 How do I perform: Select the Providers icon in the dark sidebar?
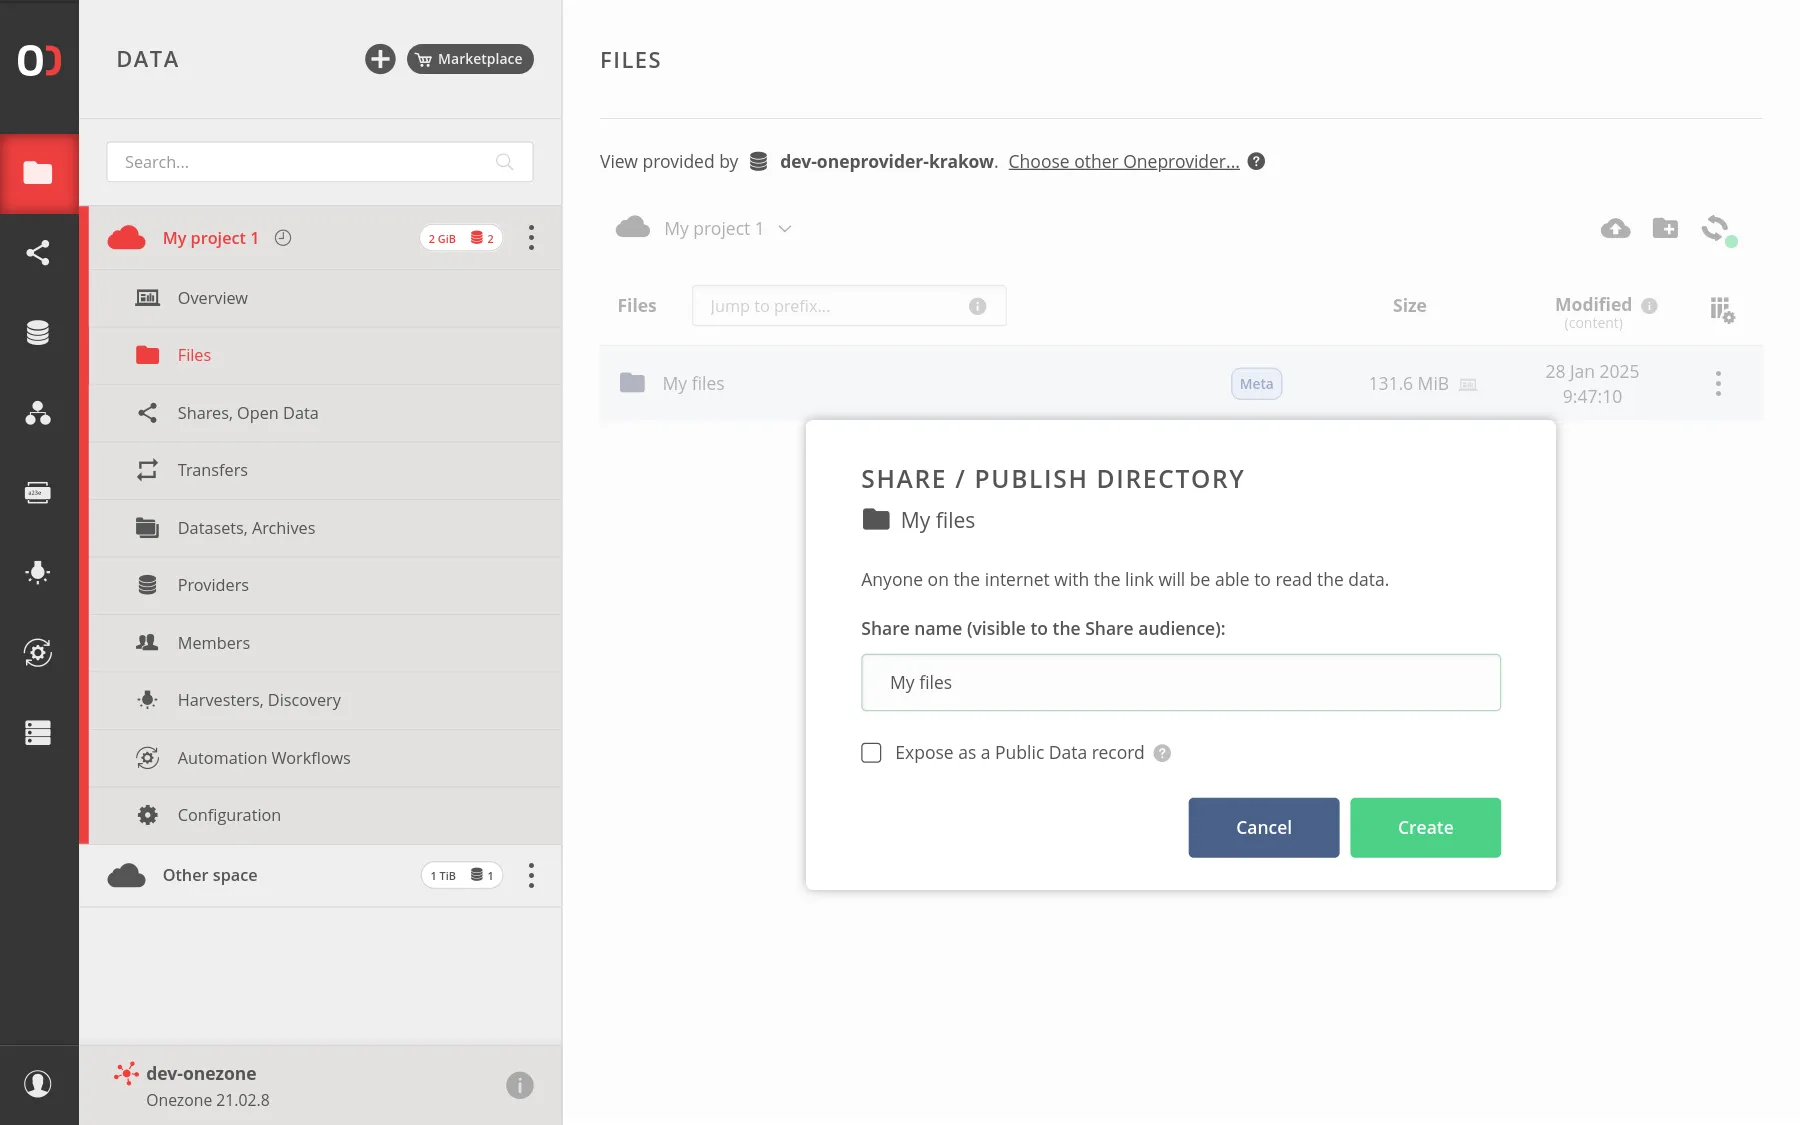tap(39, 332)
